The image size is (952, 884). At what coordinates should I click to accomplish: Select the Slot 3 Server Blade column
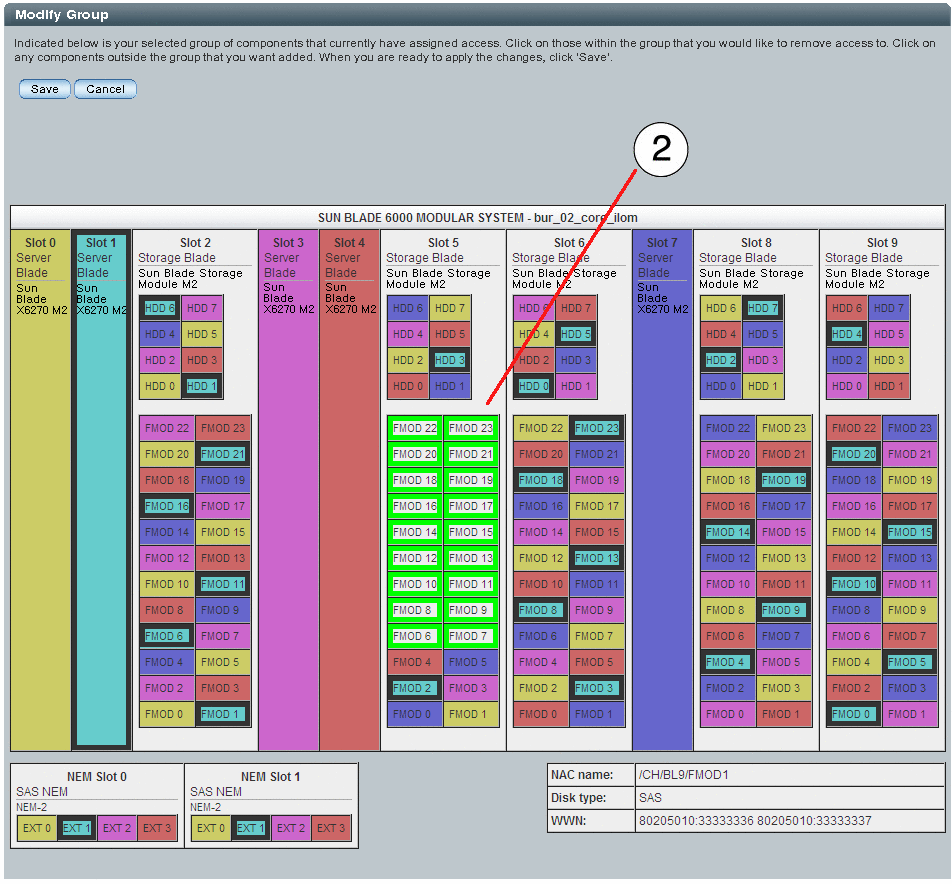288,490
